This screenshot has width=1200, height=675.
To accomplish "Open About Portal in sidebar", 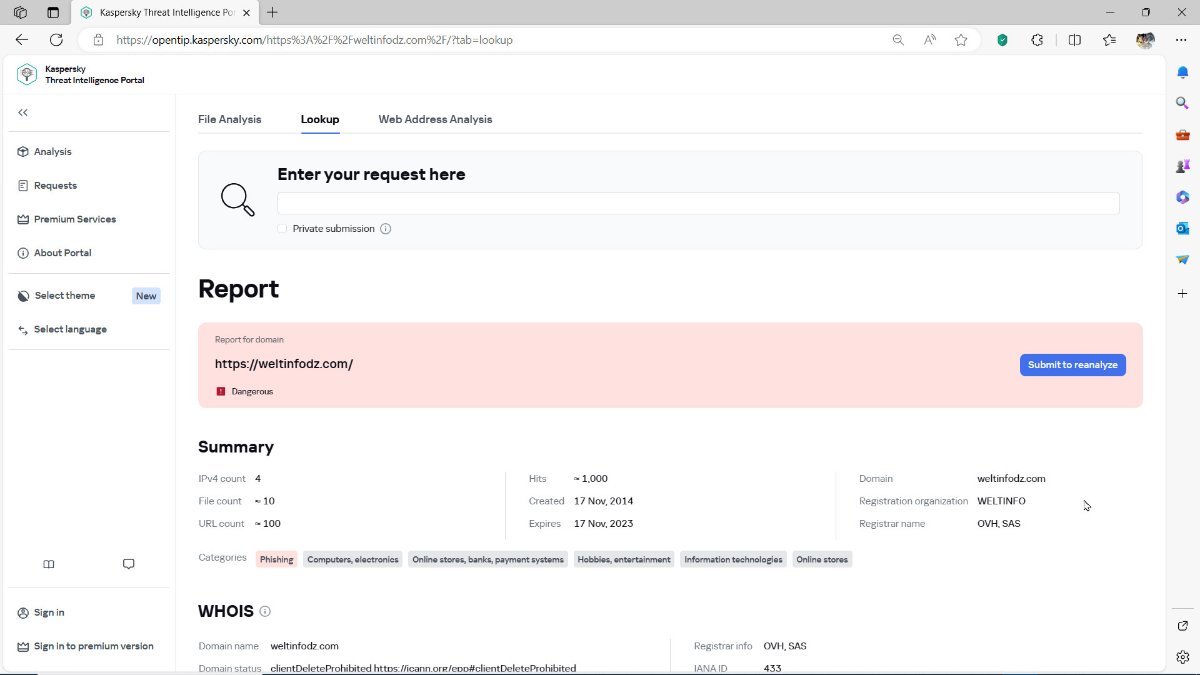I will (x=55, y=253).
